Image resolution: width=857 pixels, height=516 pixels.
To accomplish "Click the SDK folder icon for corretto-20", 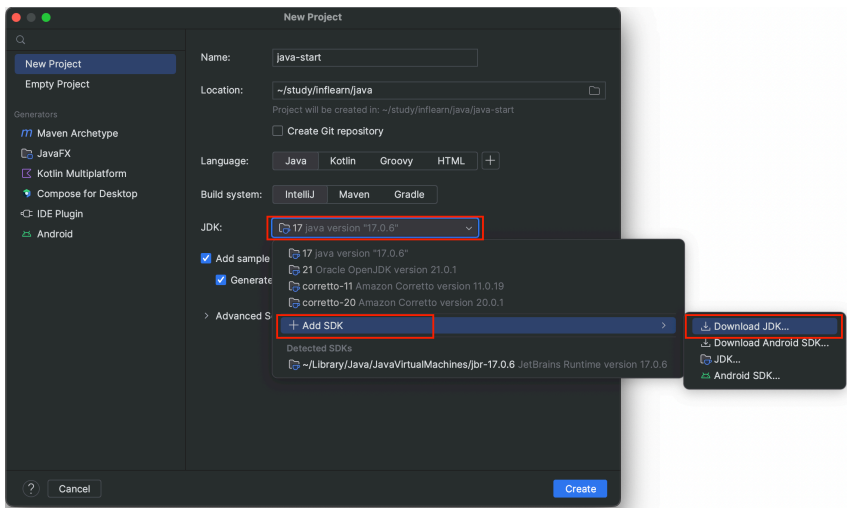I will (294, 303).
